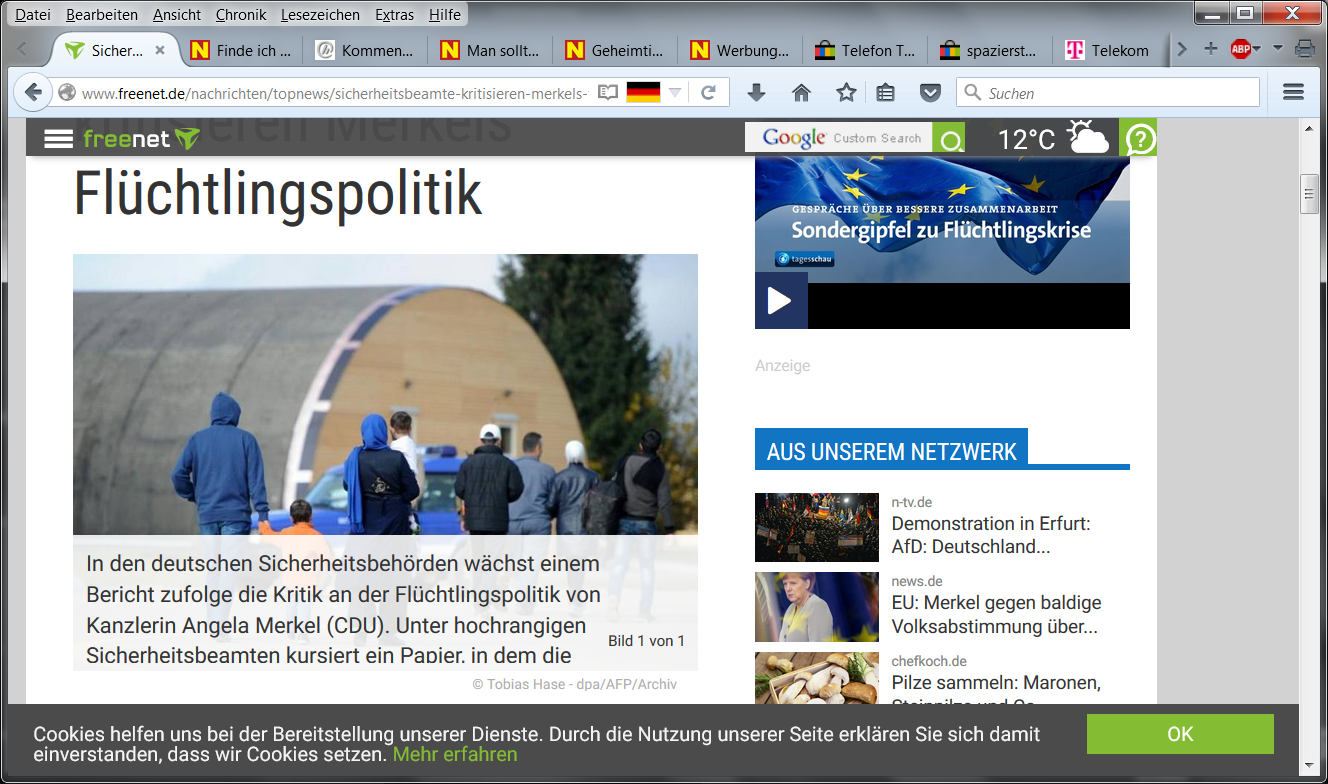Switch to the 'Kommen...' tab
This screenshot has width=1328, height=784.
click(366, 50)
